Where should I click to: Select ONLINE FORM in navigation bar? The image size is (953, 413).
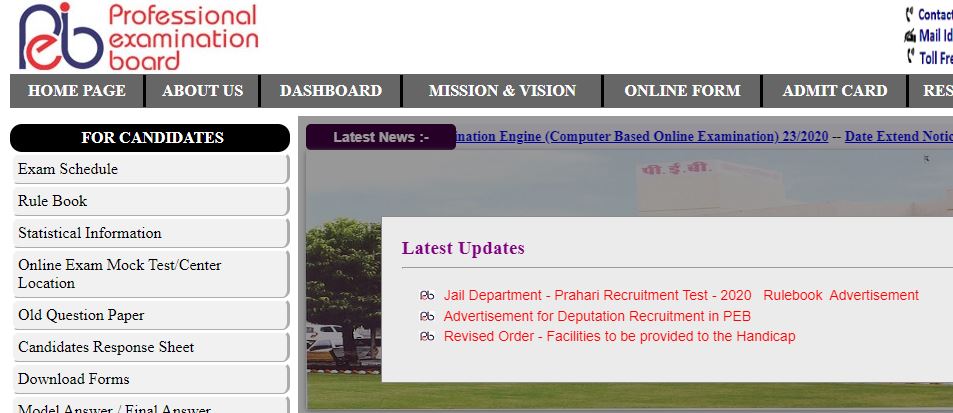click(682, 91)
